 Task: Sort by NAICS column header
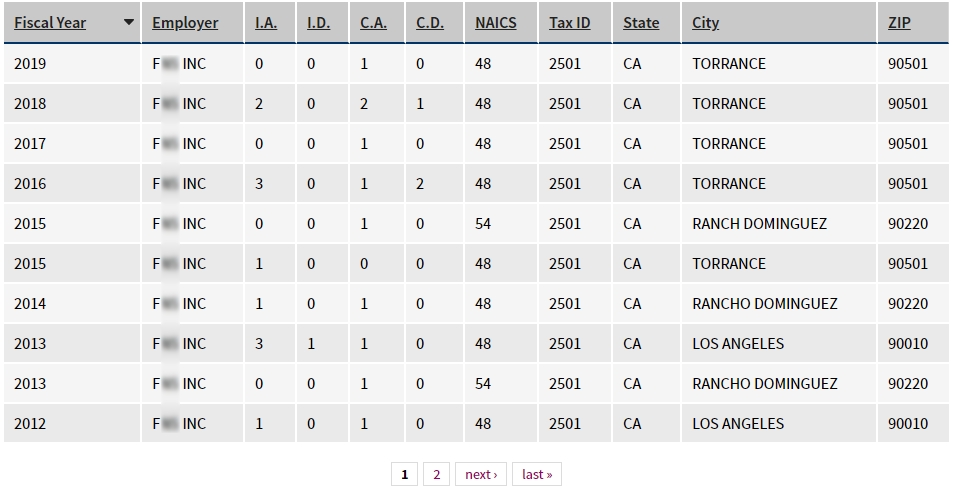[496, 22]
